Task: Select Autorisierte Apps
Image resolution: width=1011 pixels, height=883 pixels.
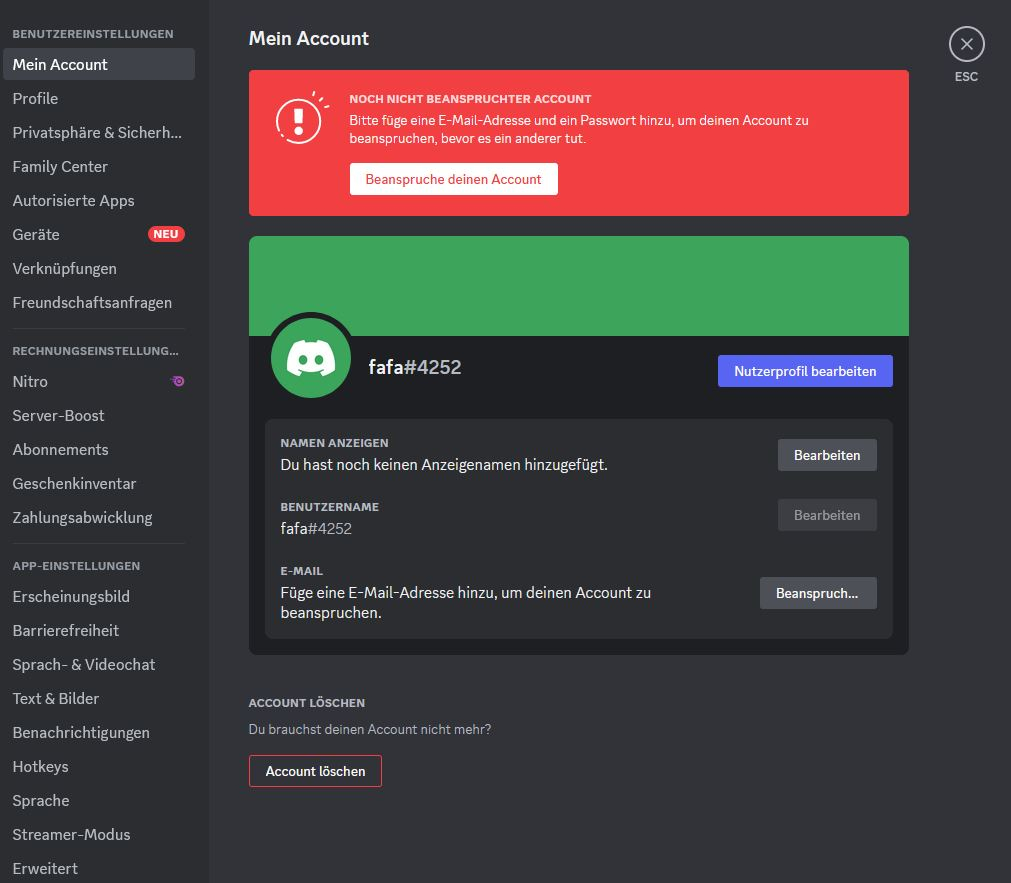Action: pyautogui.click(x=99, y=201)
